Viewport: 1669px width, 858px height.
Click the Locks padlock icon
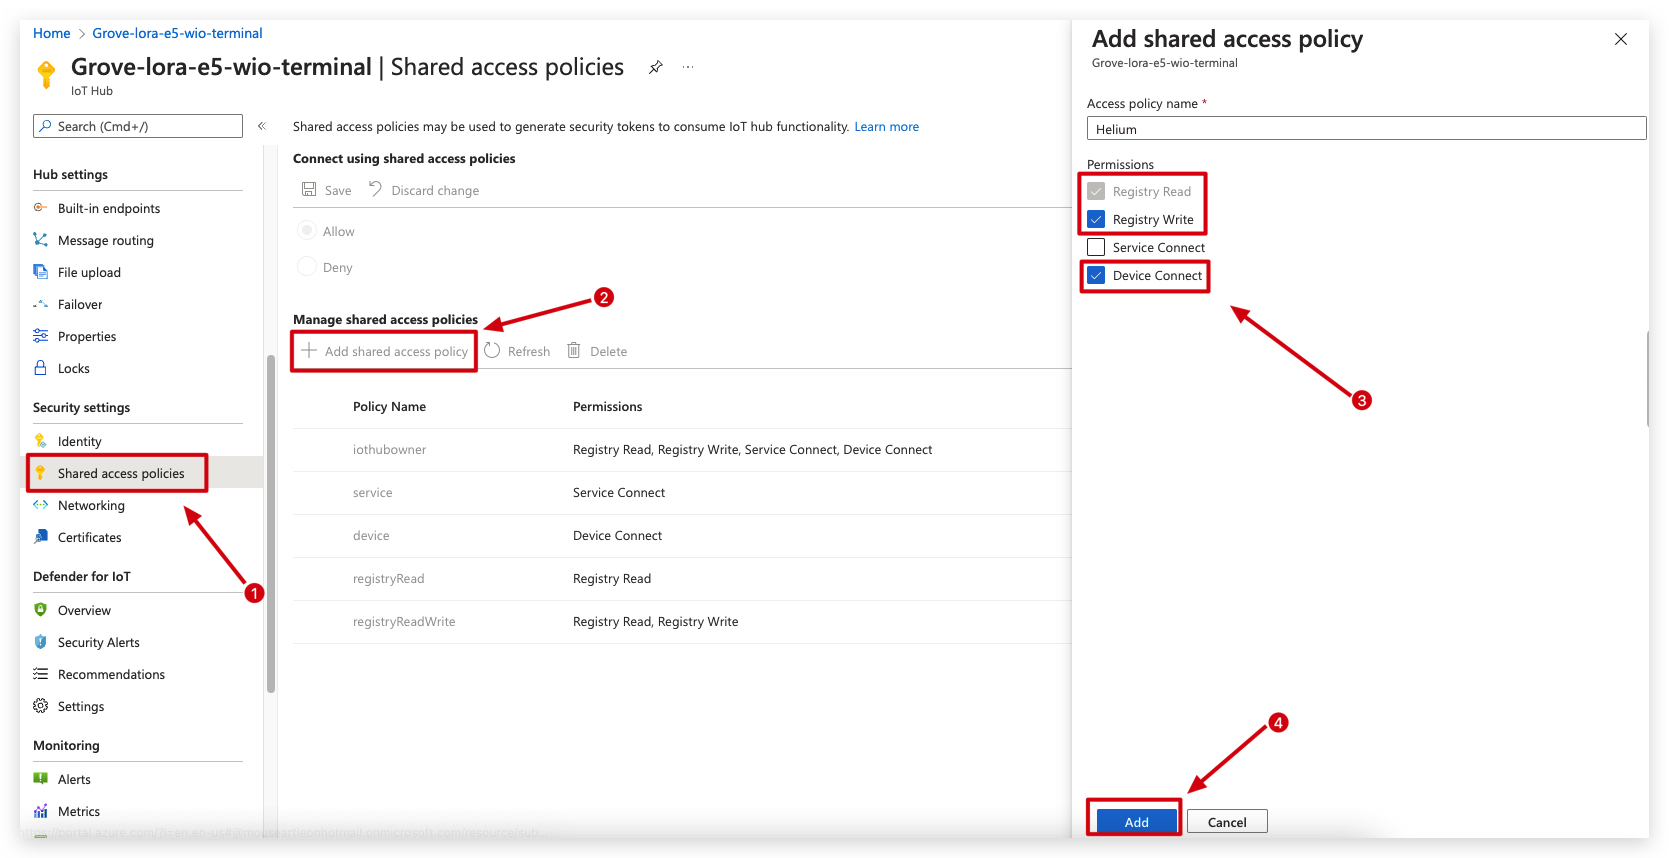(40, 368)
